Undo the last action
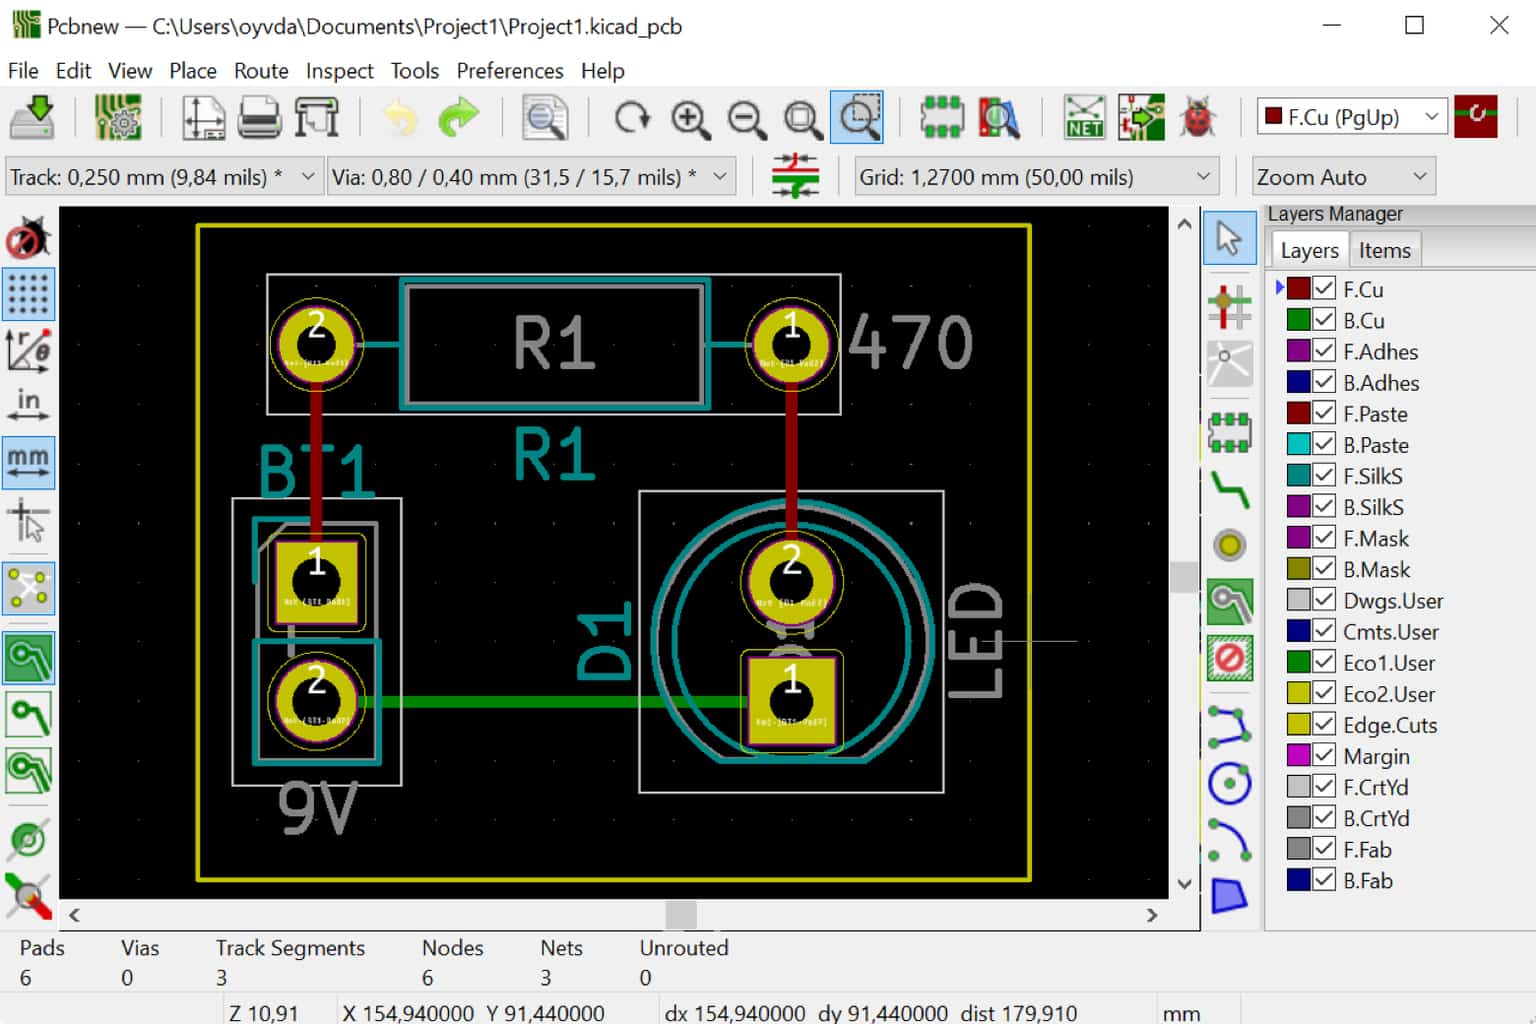Screen dimensions: 1536x1024 click(398, 117)
